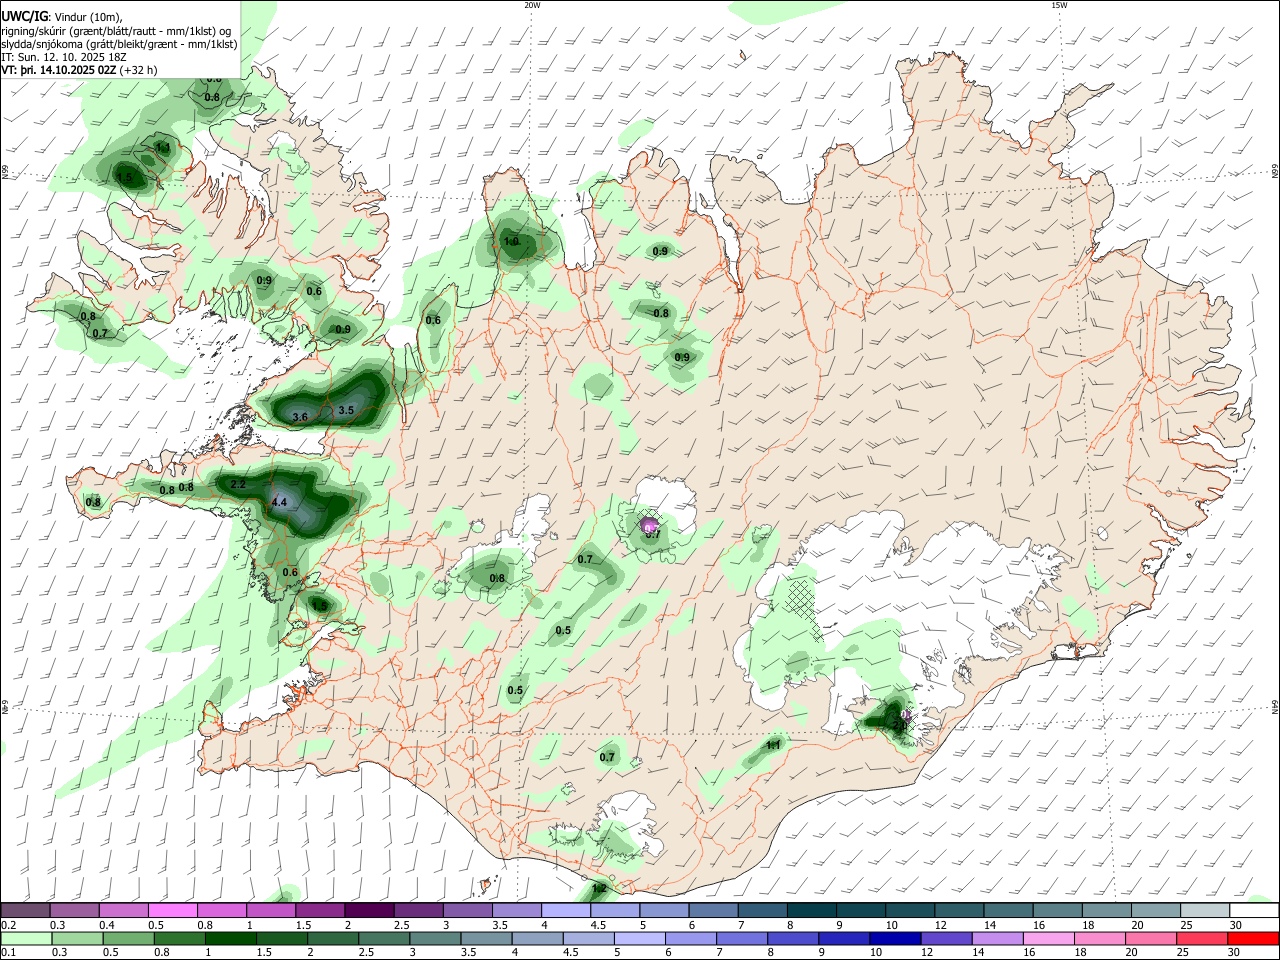Pick the upper legend swatch between 4 and 4.5
Viewport: 1280px width, 960px height.
coord(566,910)
